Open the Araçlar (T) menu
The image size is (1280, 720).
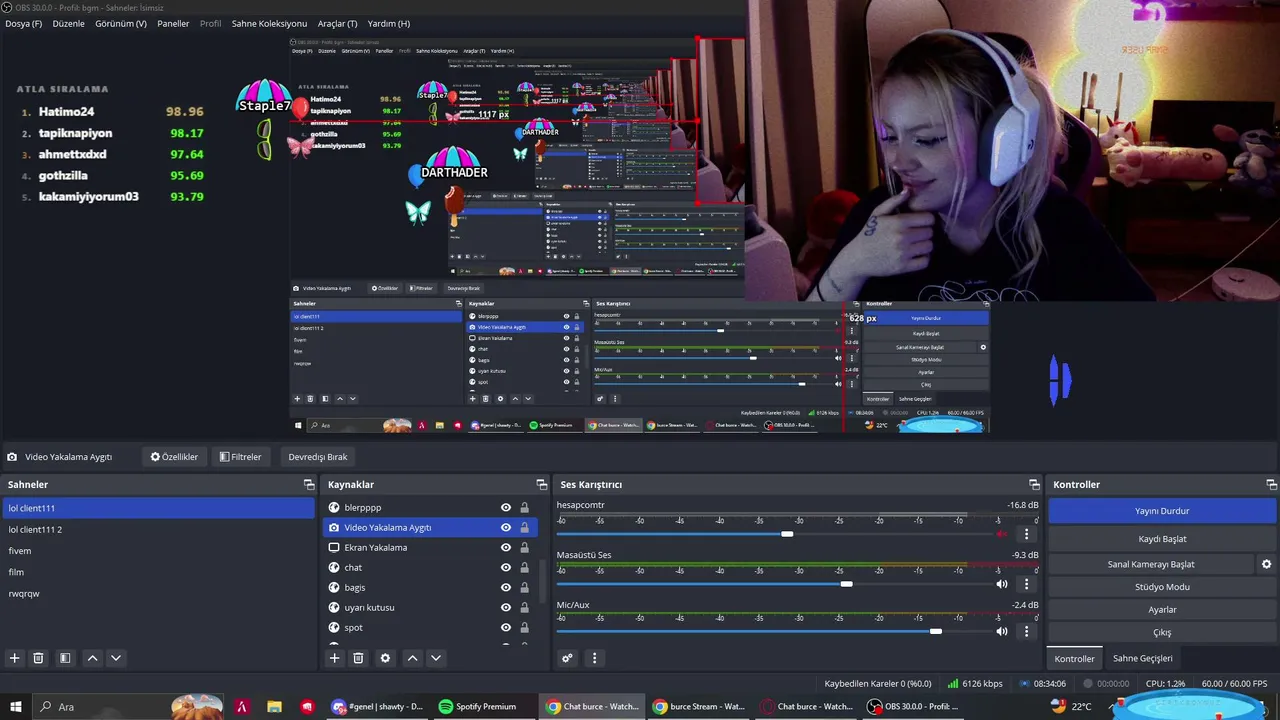pyautogui.click(x=337, y=23)
